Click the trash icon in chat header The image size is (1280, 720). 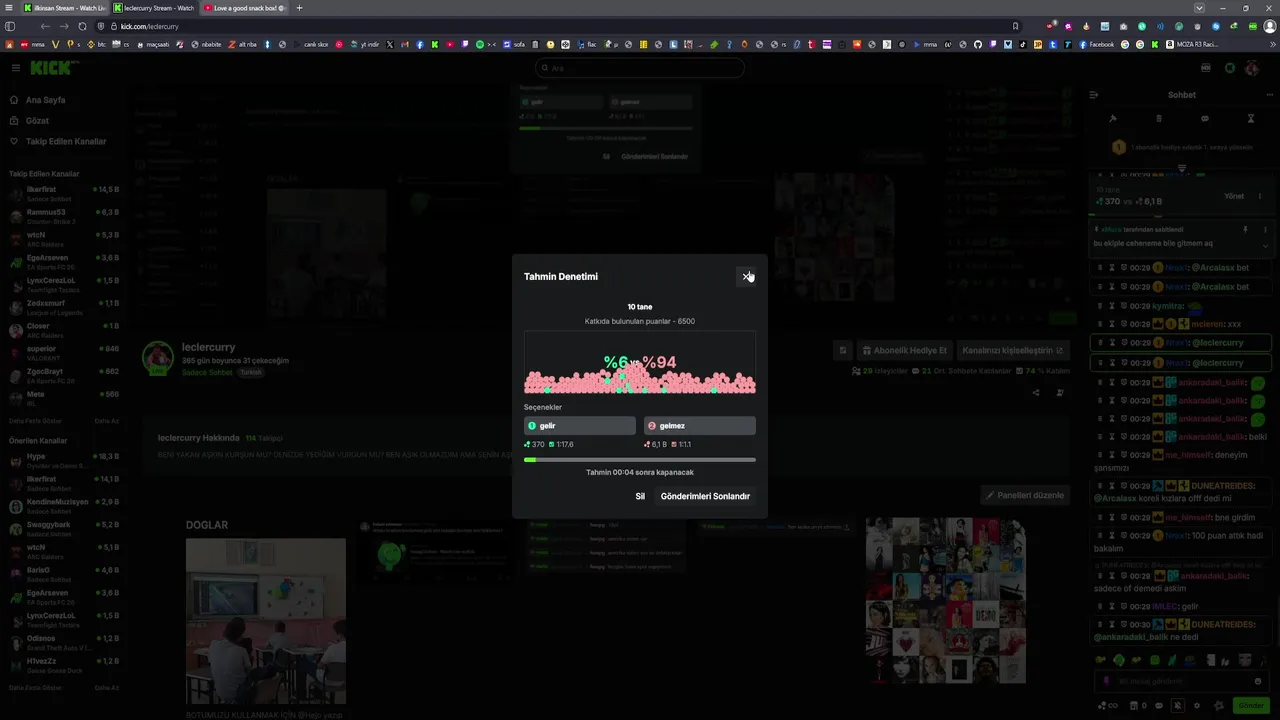pos(1159,119)
